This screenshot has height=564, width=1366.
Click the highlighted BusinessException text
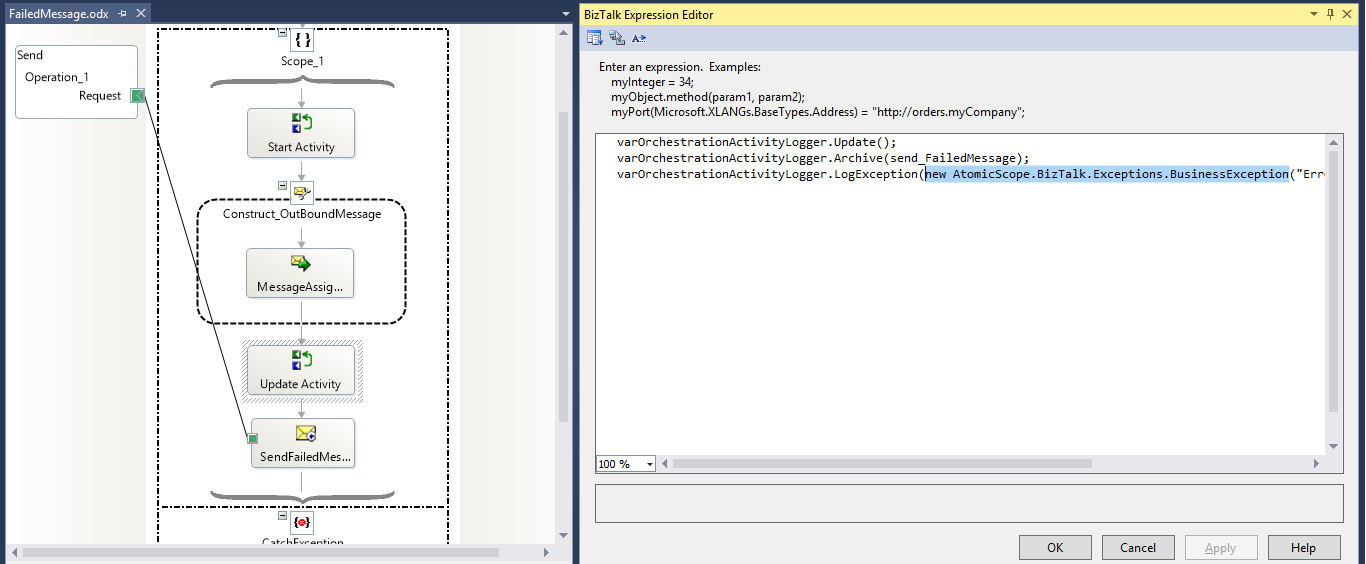[x=1106, y=174]
